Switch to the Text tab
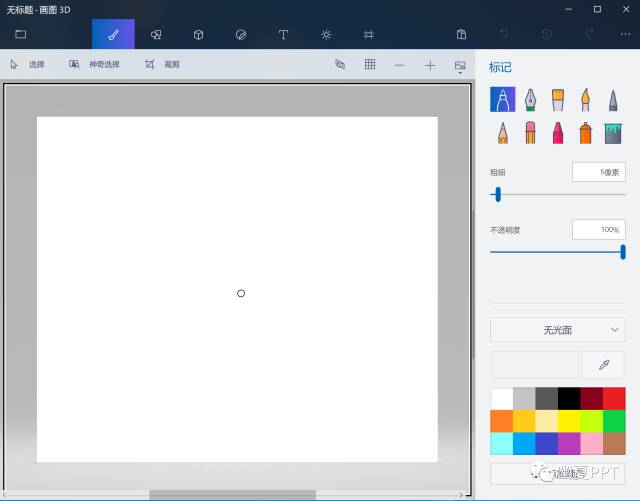The height and width of the screenshot is (501, 640). tap(283, 34)
